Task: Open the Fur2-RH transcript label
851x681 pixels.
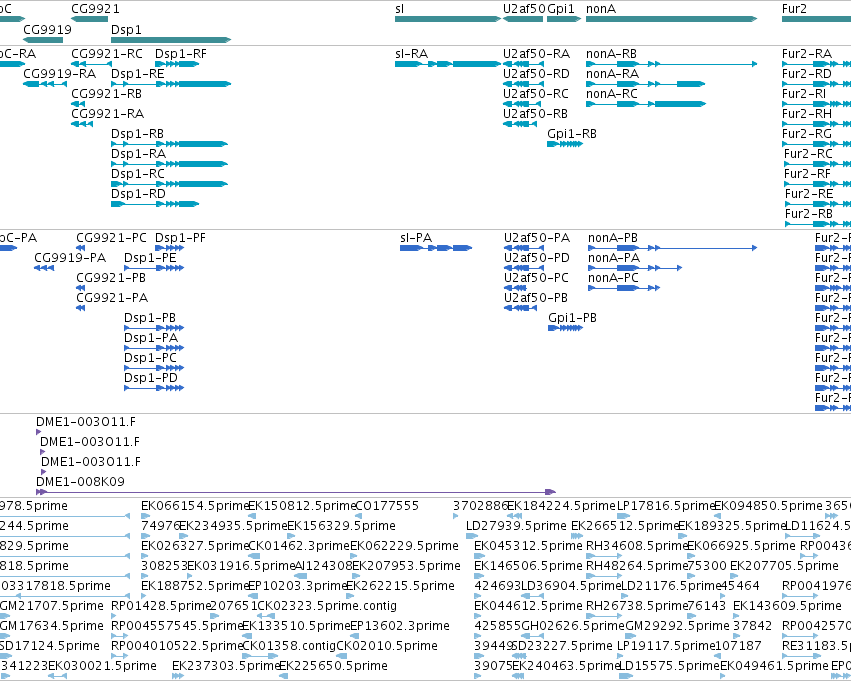Action: point(806,114)
